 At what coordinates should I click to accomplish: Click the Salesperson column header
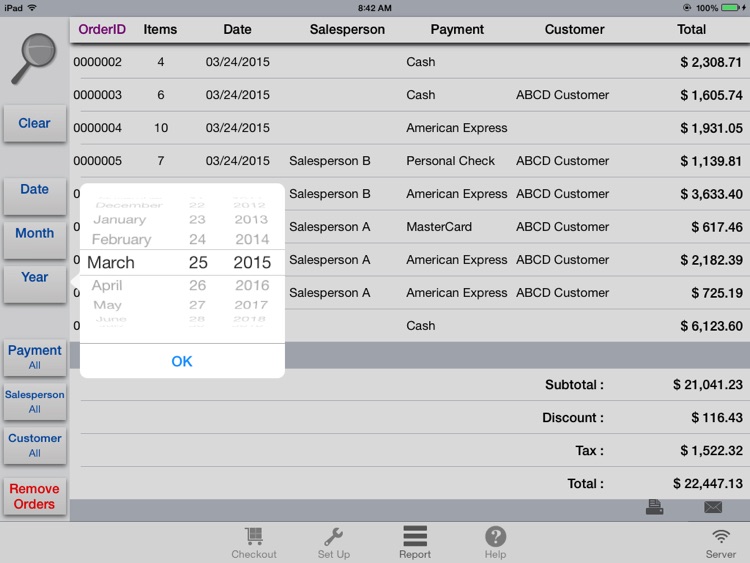point(347,30)
